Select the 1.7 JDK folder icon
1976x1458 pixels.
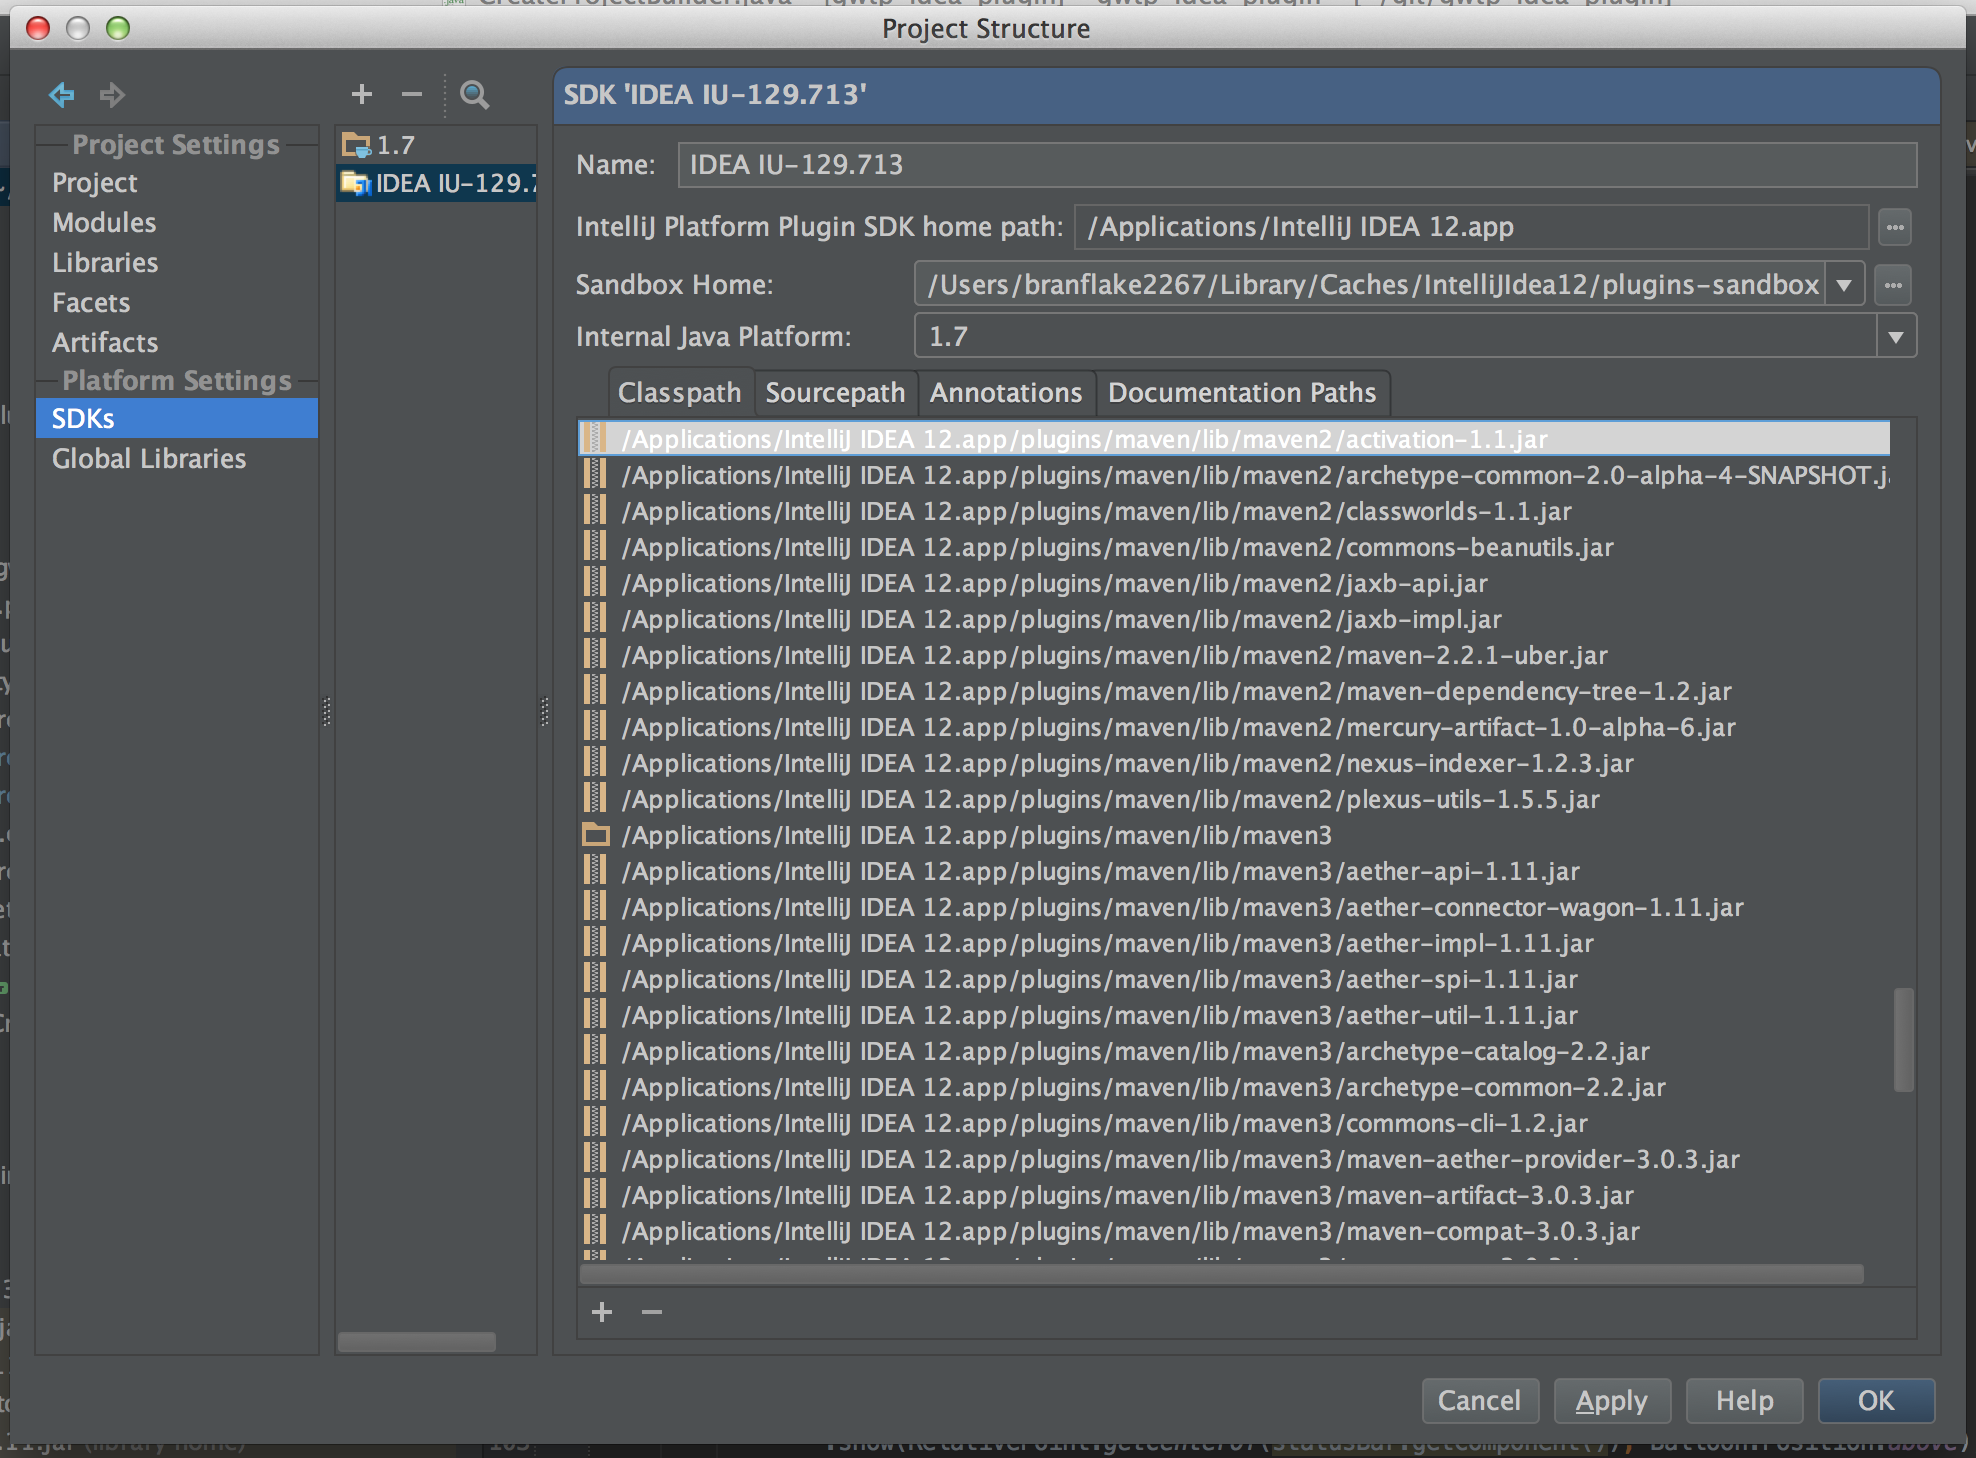click(x=356, y=145)
